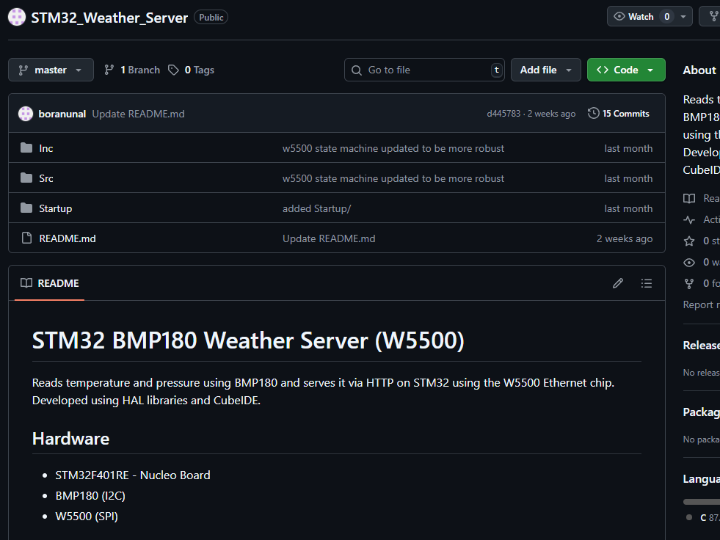720x540 pixels.
Task: Edit README with the pencil icon
Action: [x=618, y=283]
